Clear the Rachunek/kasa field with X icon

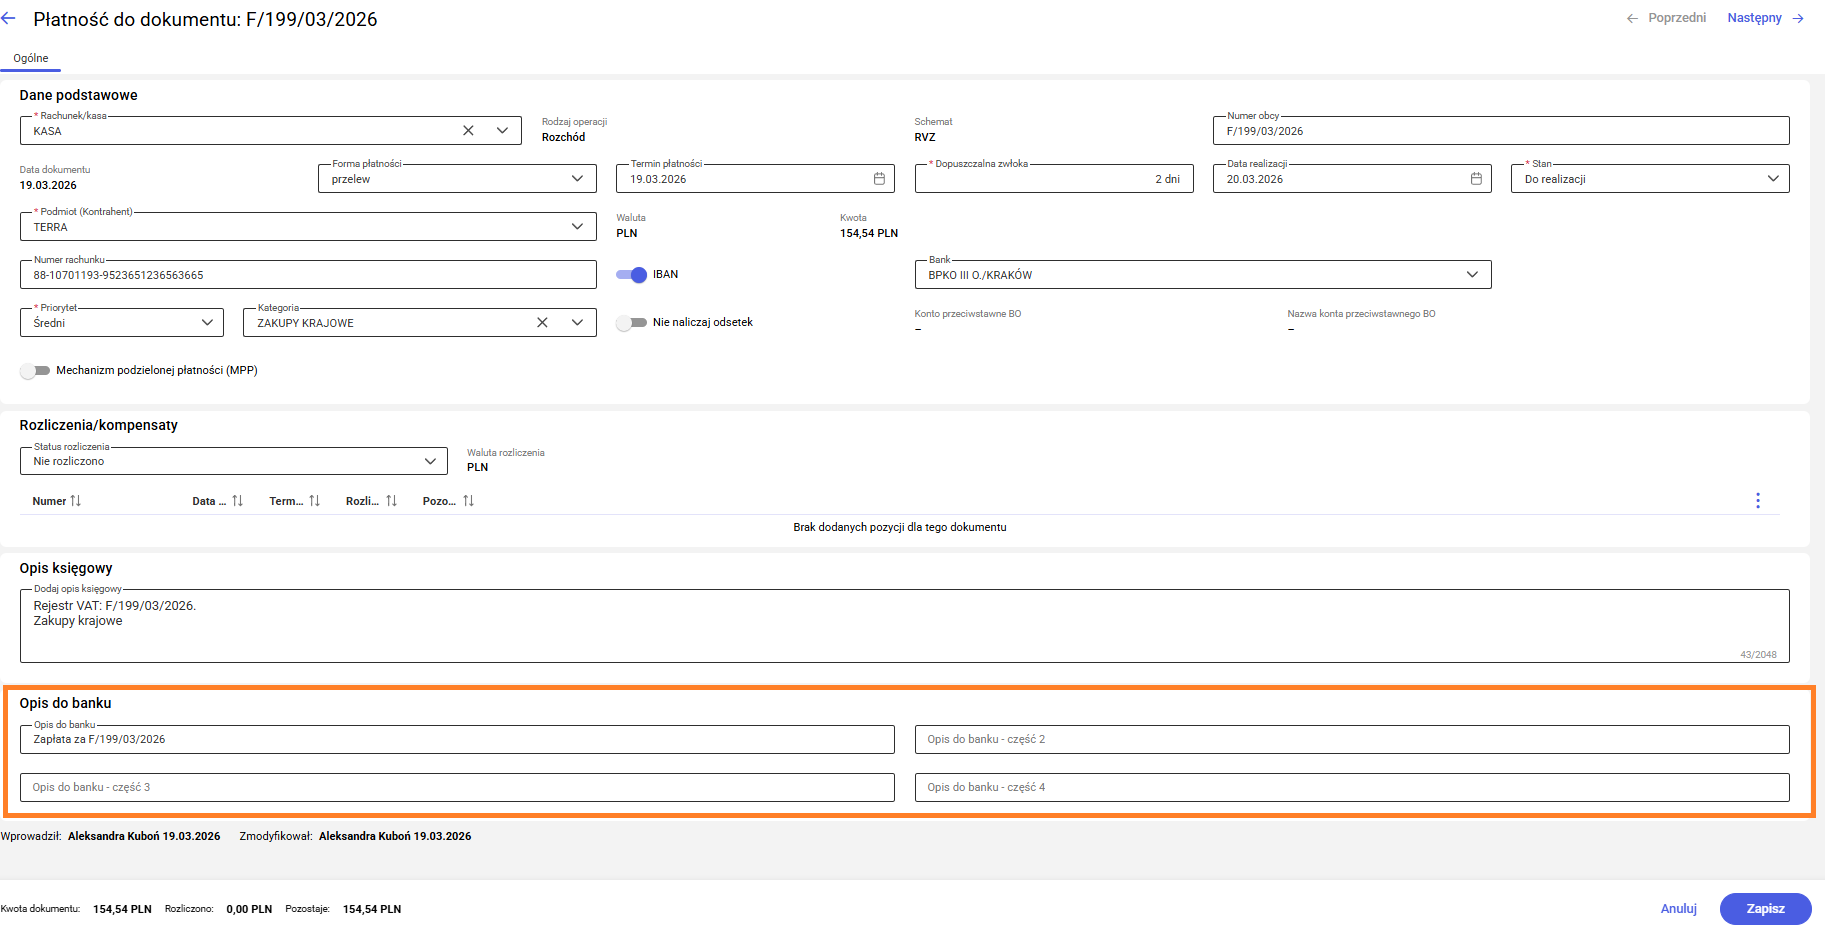(x=468, y=131)
